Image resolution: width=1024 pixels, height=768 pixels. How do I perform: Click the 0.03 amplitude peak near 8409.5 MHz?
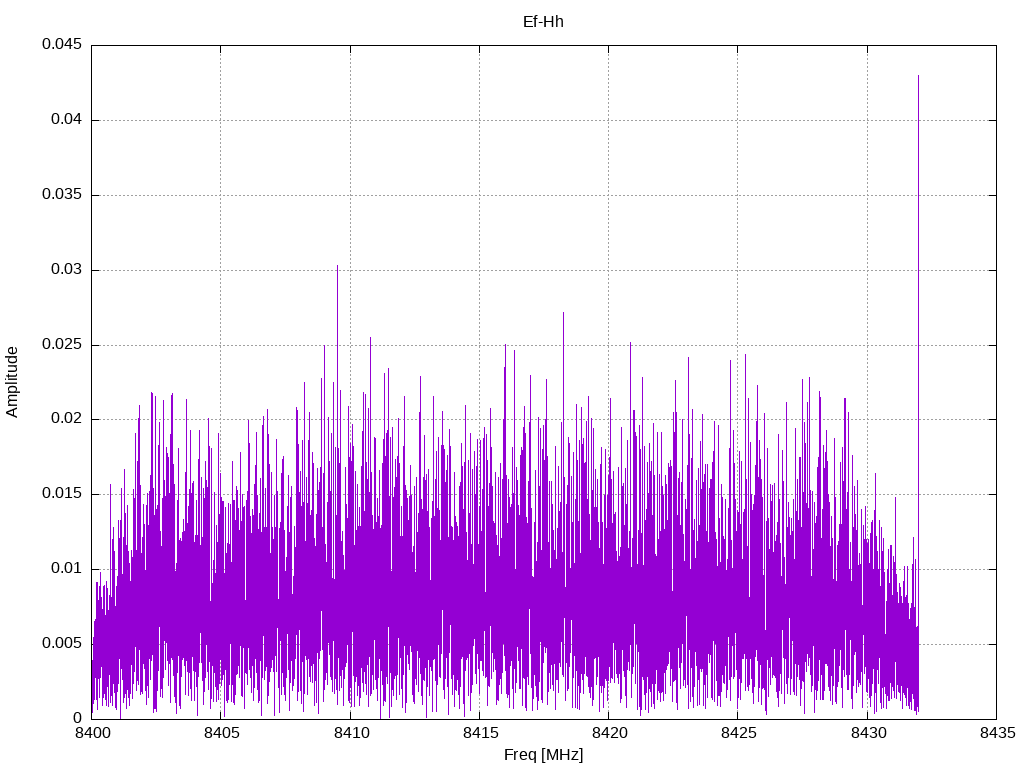click(x=337, y=267)
